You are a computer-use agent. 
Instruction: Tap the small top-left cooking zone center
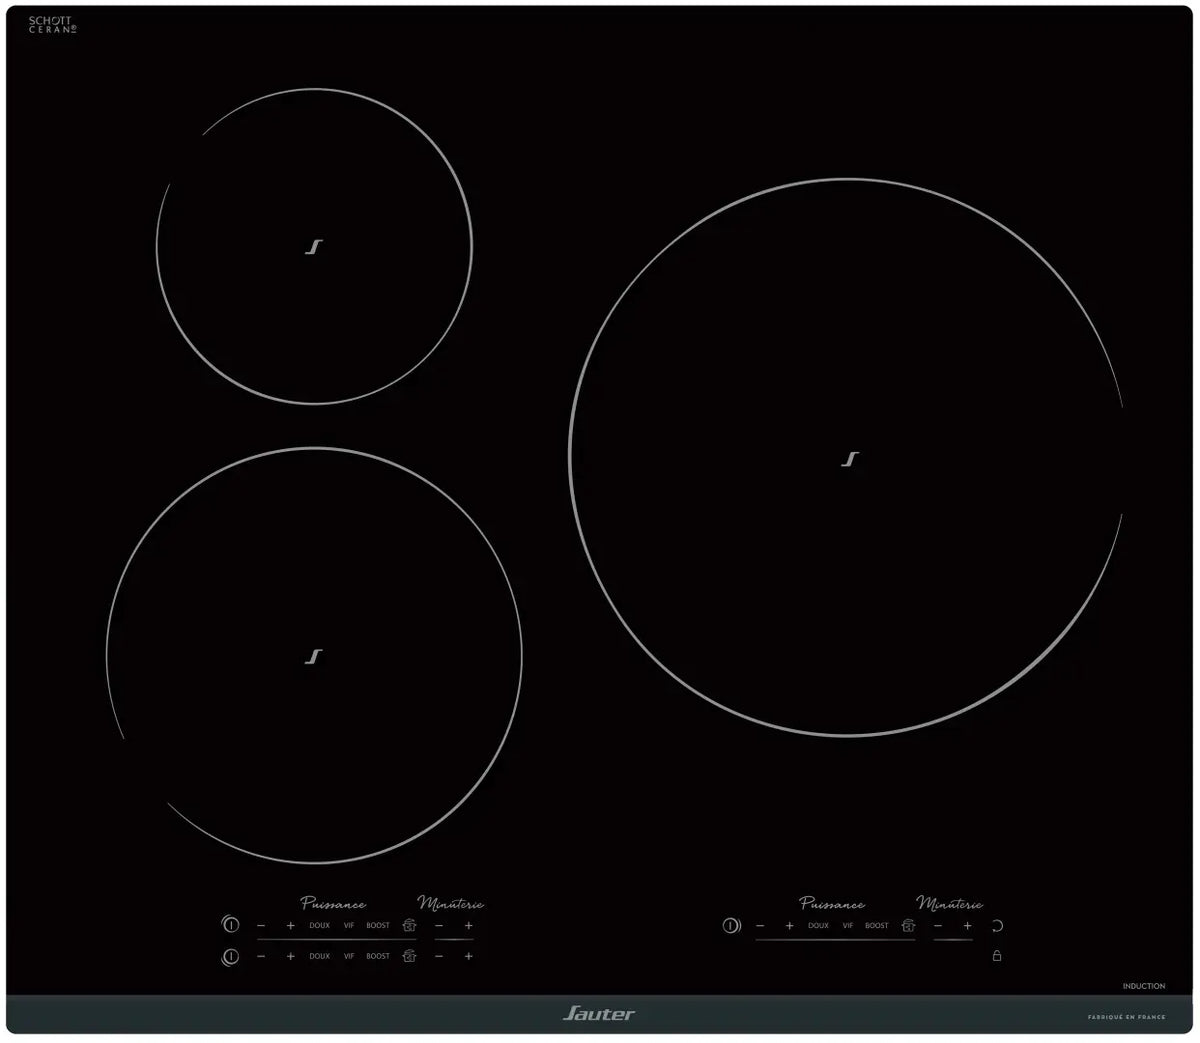(314, 247)
